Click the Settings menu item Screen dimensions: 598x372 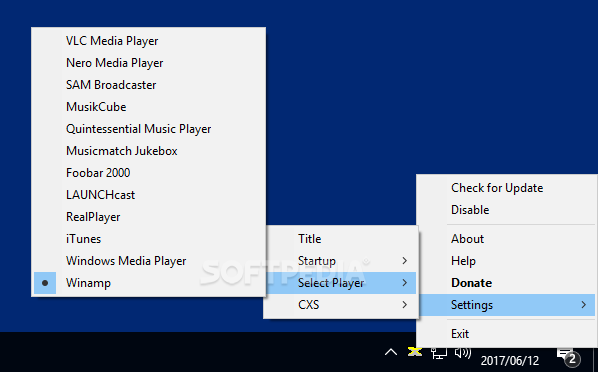pos(507,305)
